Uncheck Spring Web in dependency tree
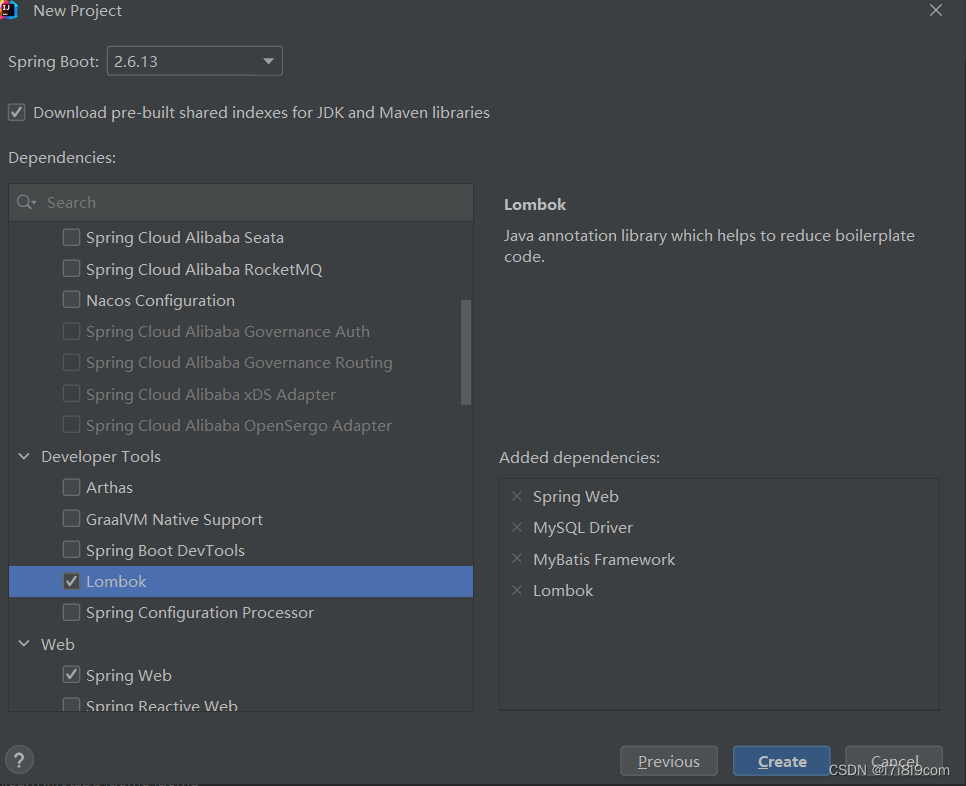 (x=71, y=675)
